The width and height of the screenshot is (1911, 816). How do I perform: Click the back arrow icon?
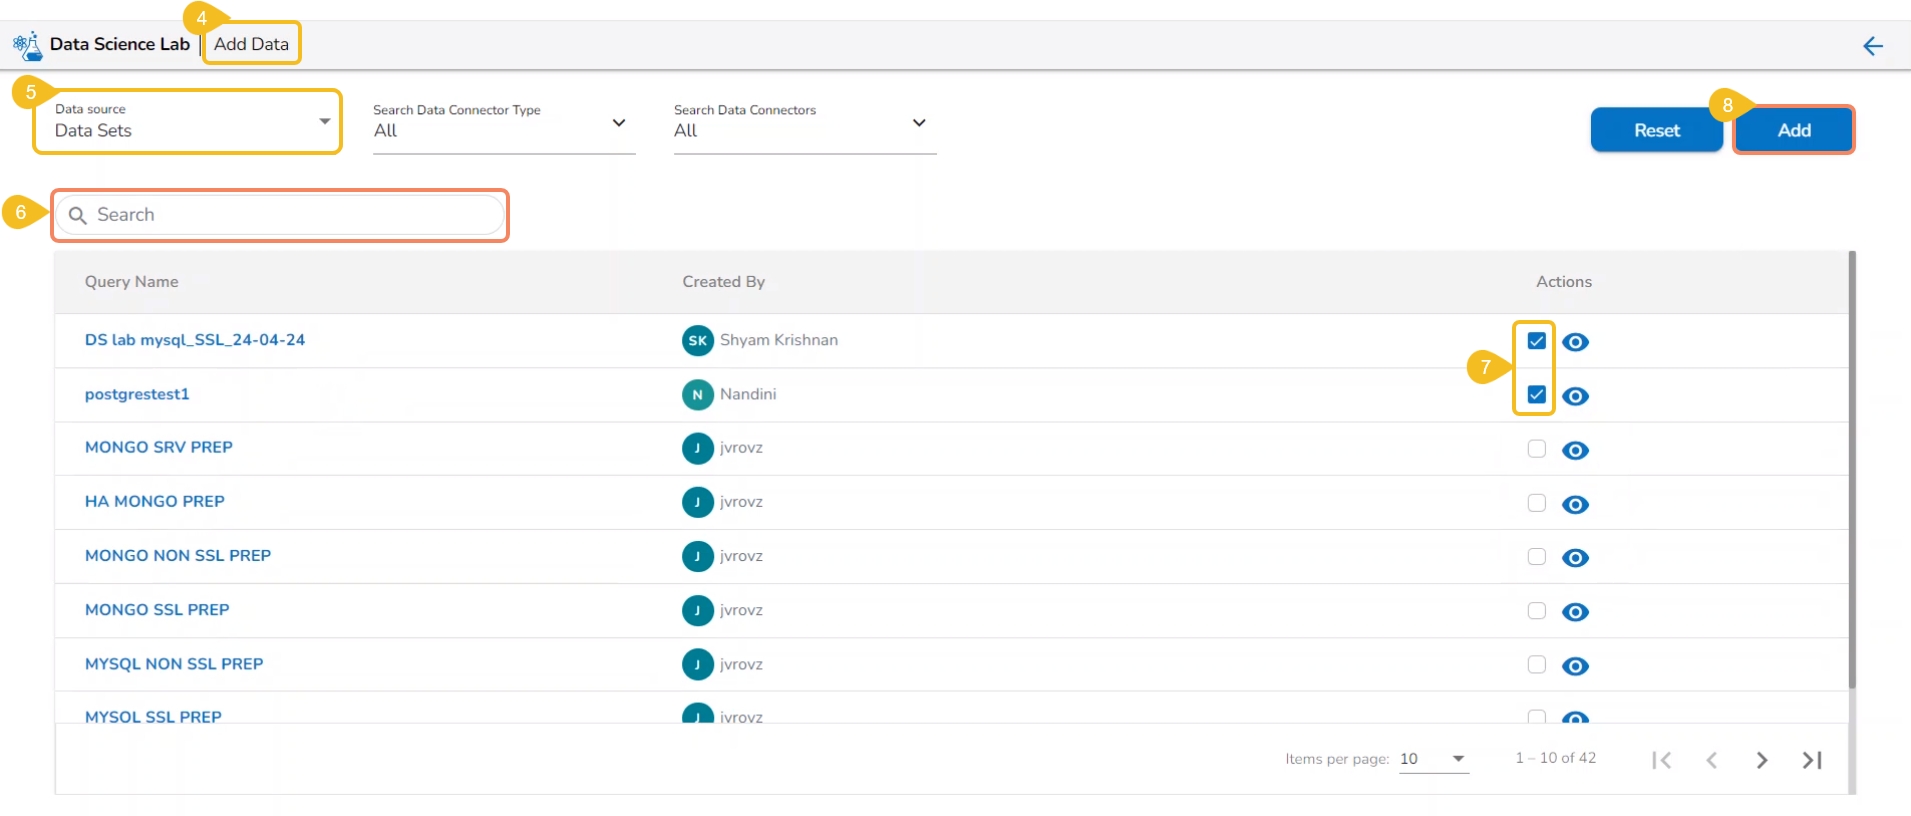coord(1872,46)
